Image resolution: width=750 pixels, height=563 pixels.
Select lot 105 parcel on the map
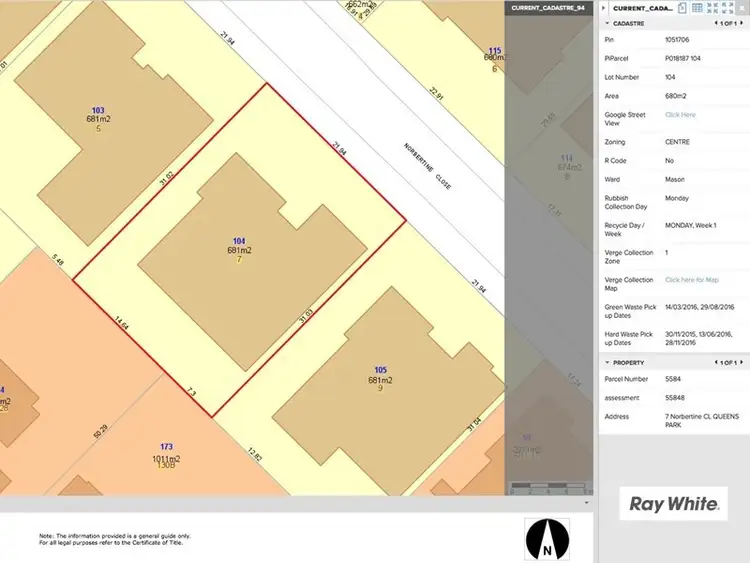tap(379, 379)
